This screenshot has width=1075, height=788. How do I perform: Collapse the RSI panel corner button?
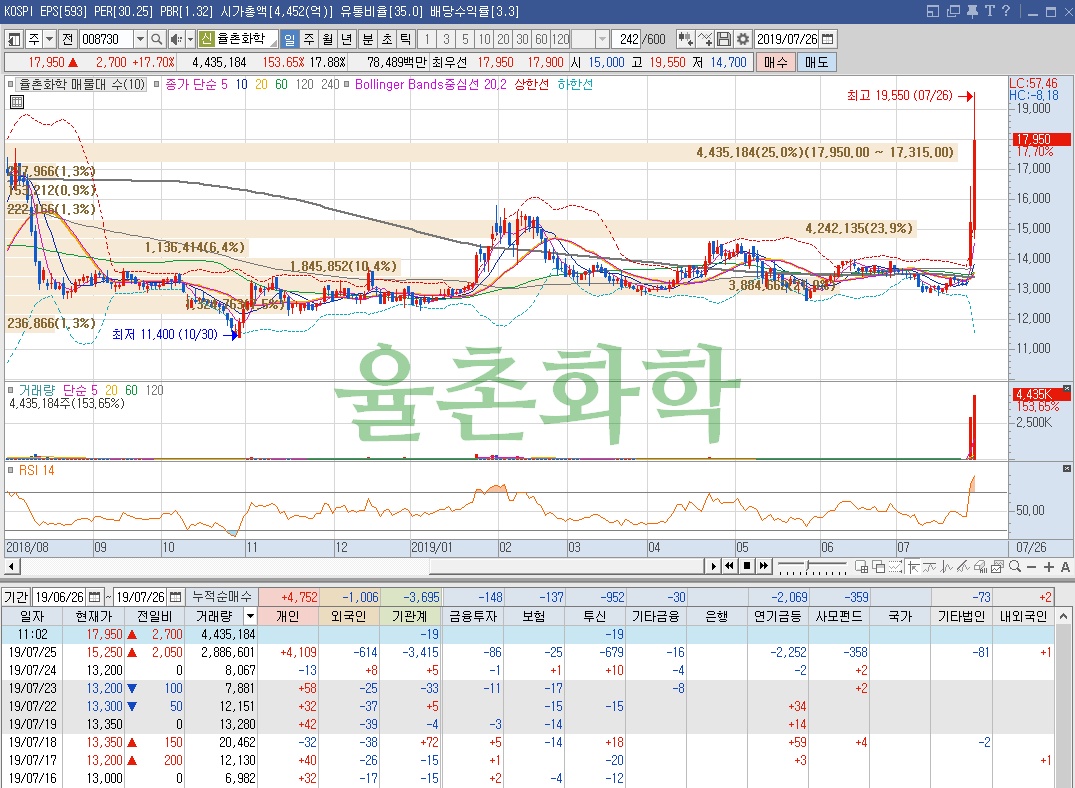[x=1067, y=468]
